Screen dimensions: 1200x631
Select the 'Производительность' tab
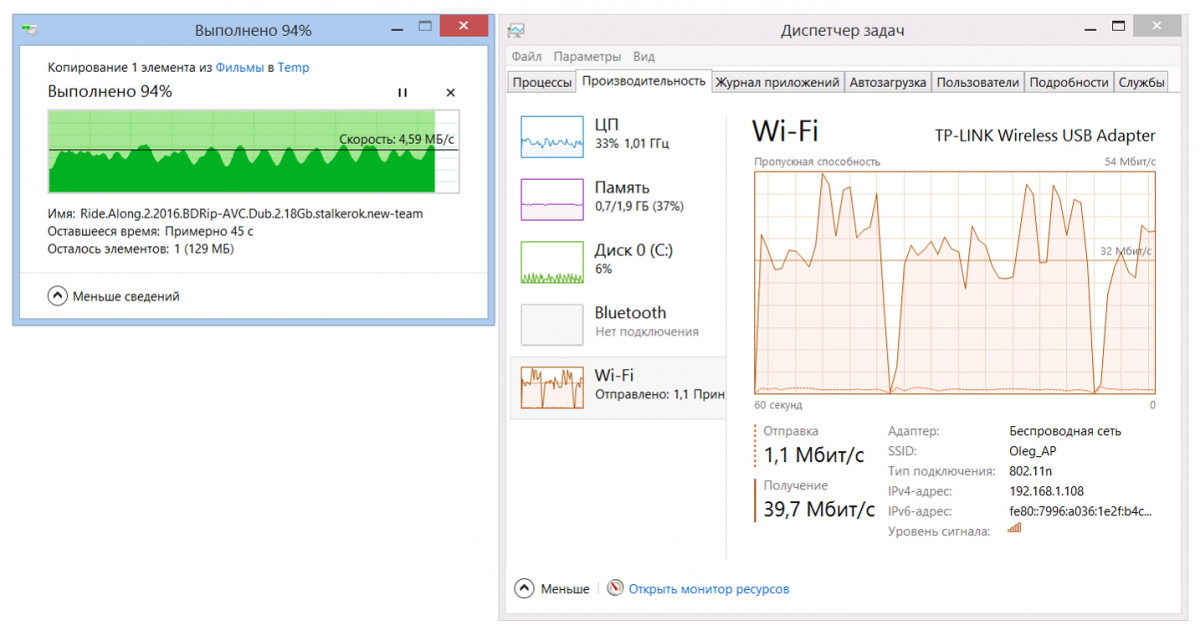point(644,82)
